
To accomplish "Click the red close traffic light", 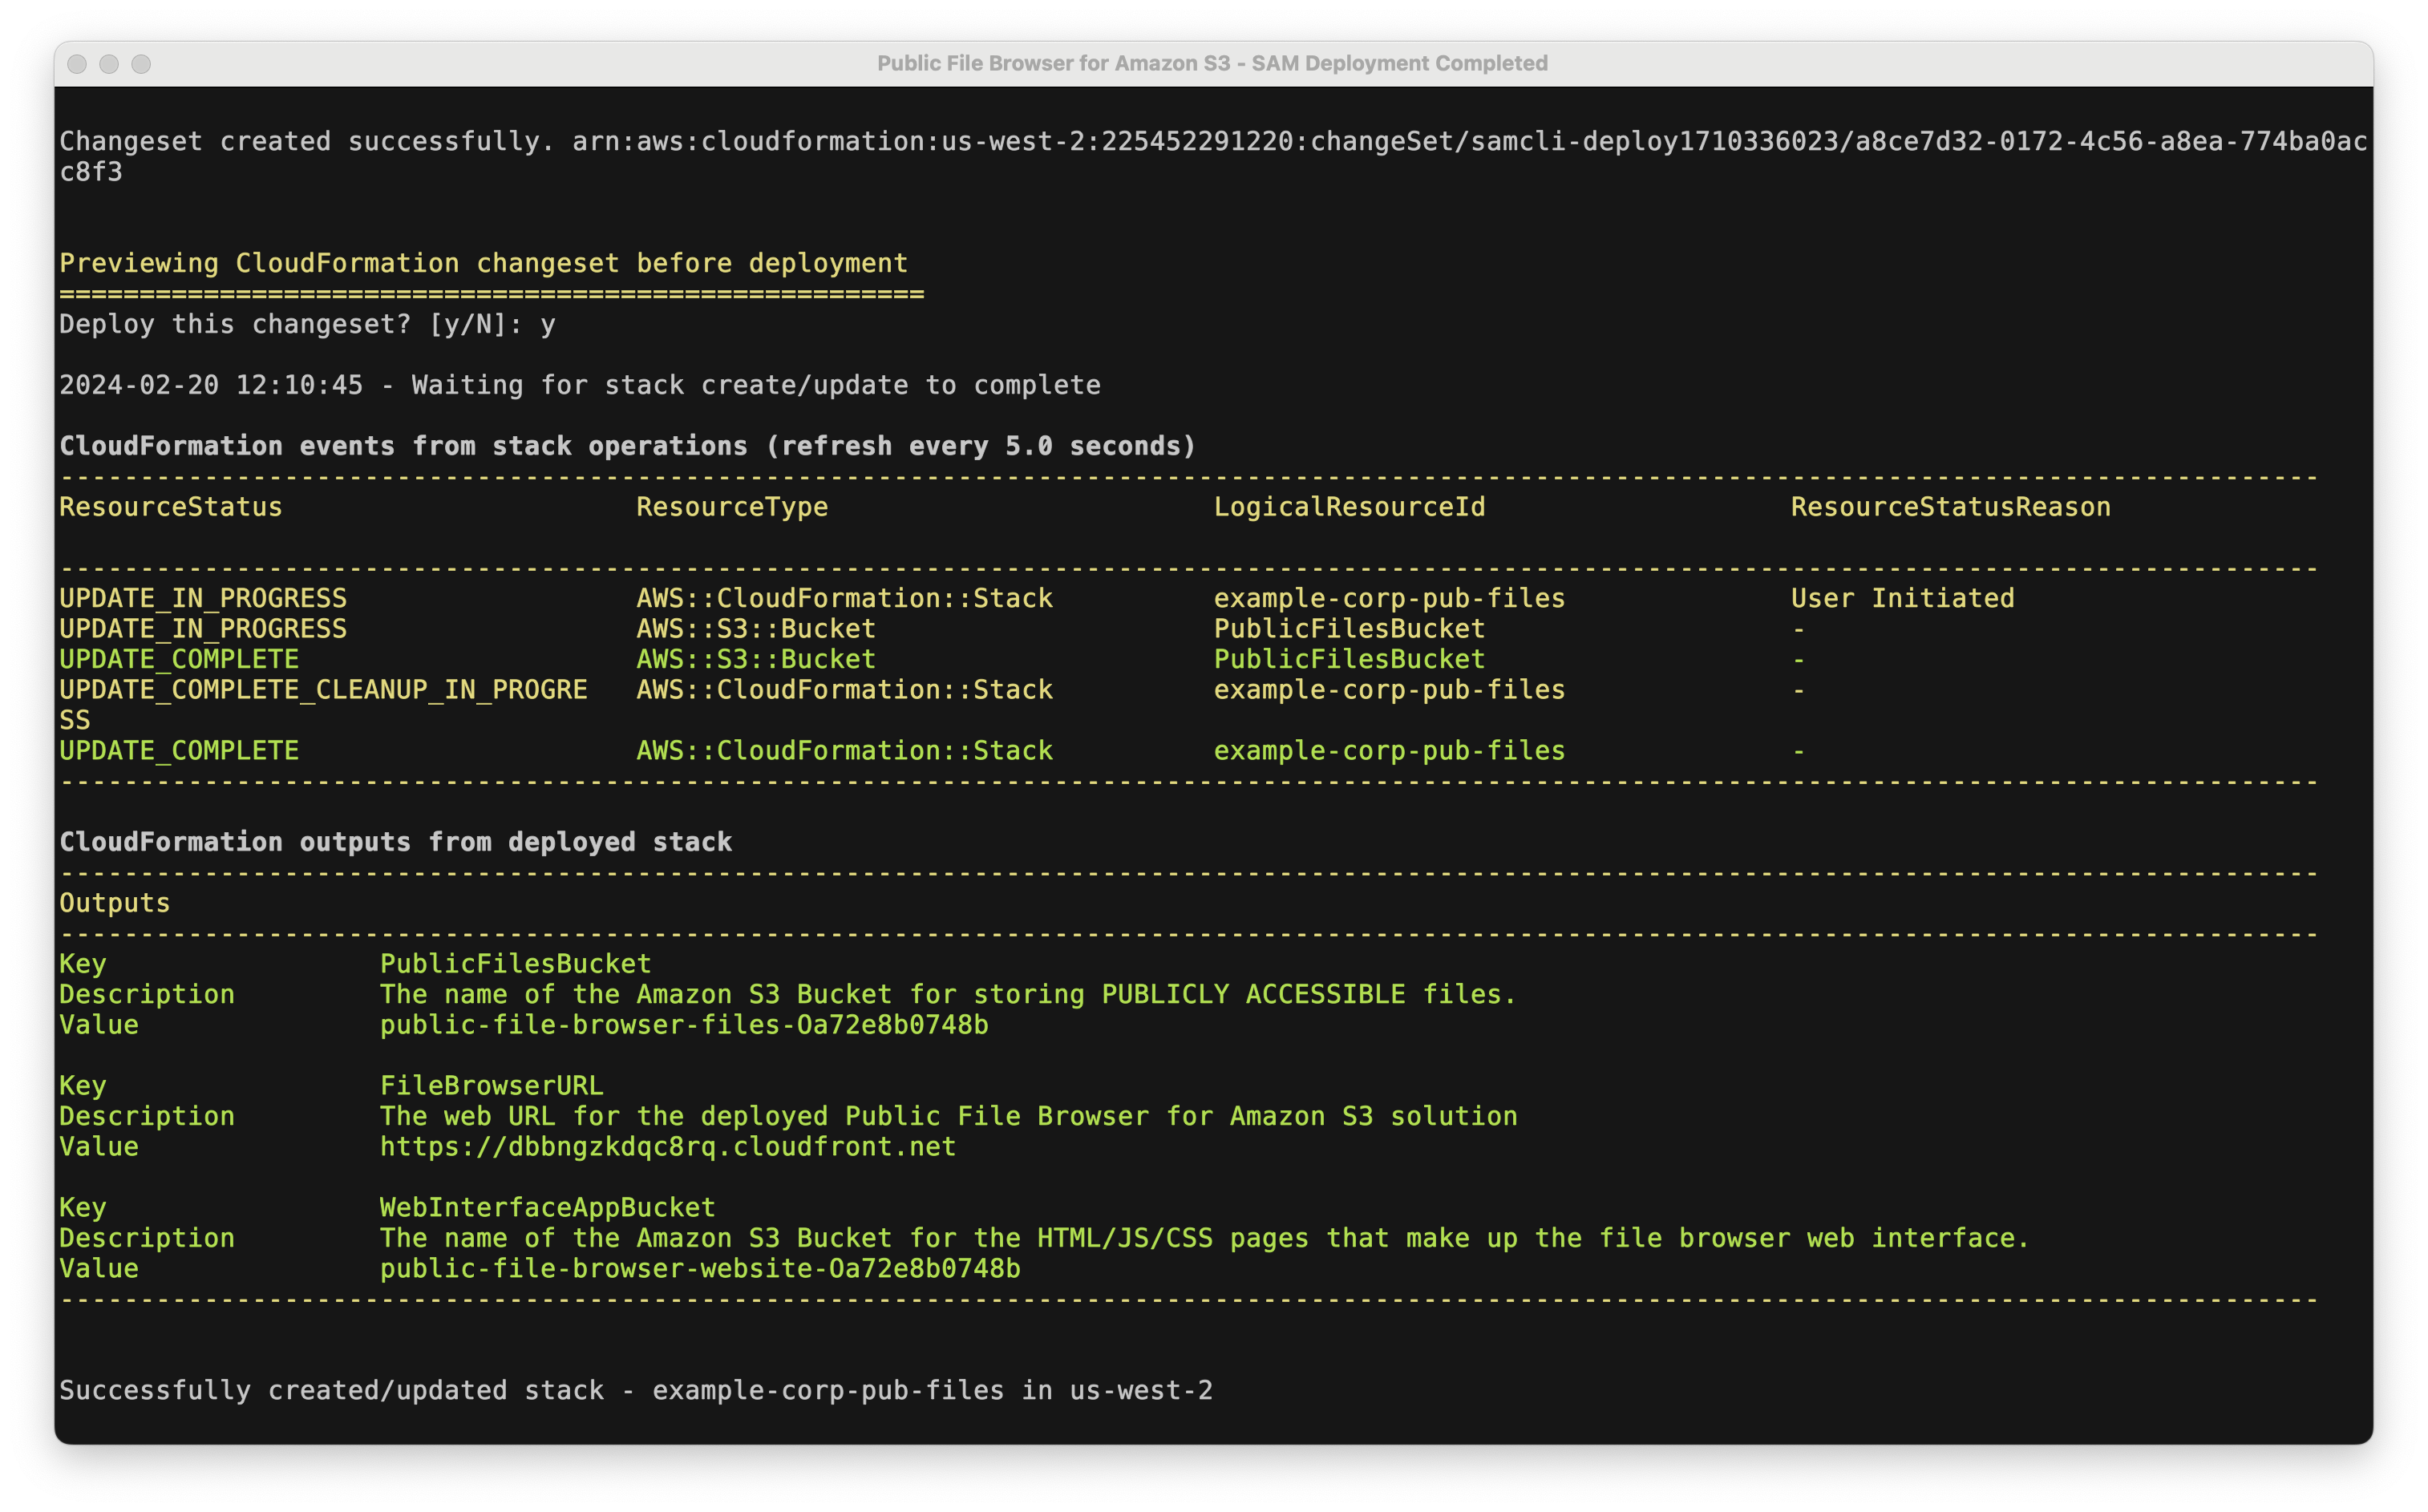I will click(x=77, y=63).
